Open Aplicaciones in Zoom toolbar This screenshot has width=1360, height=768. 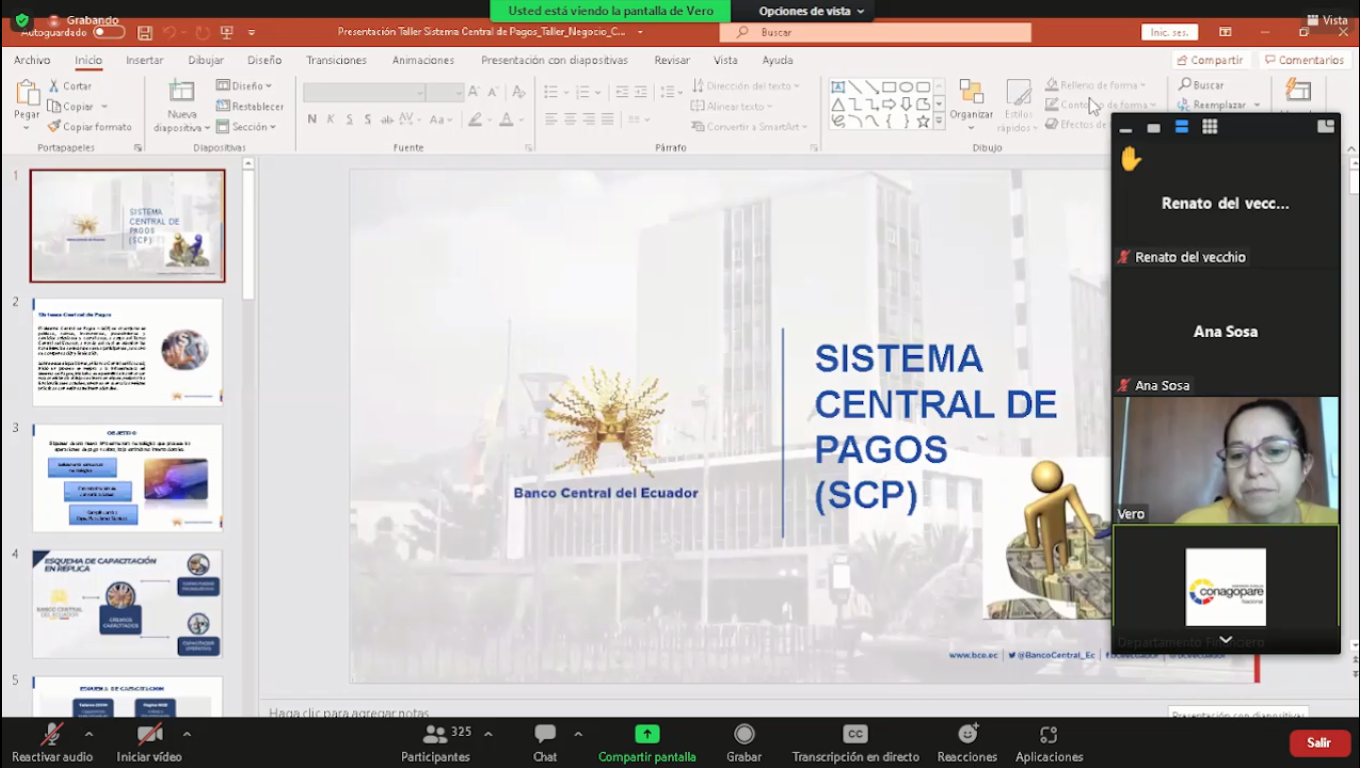coord(1049,742)
